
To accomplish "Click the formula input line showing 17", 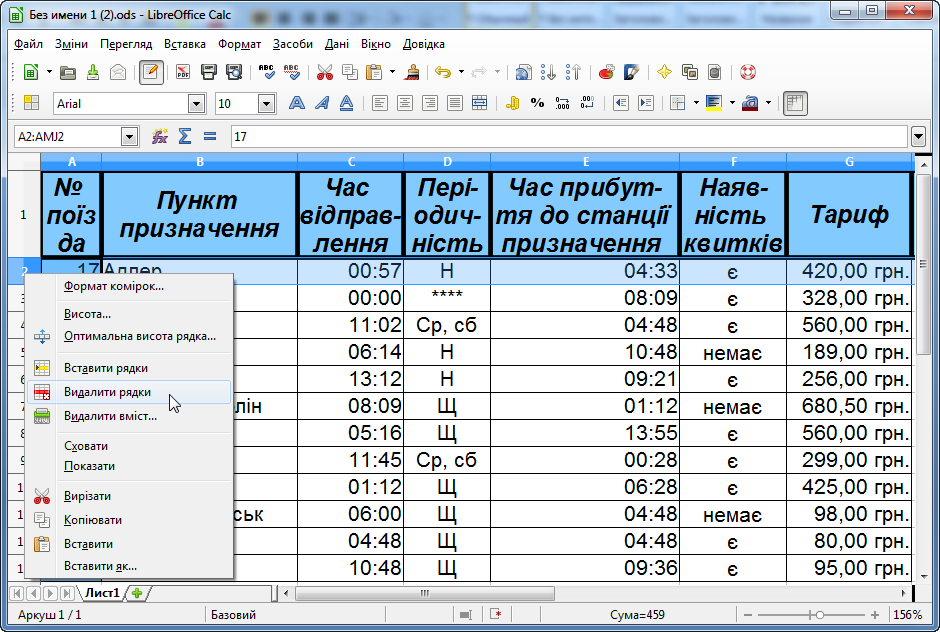I will (x=568, y=137).
